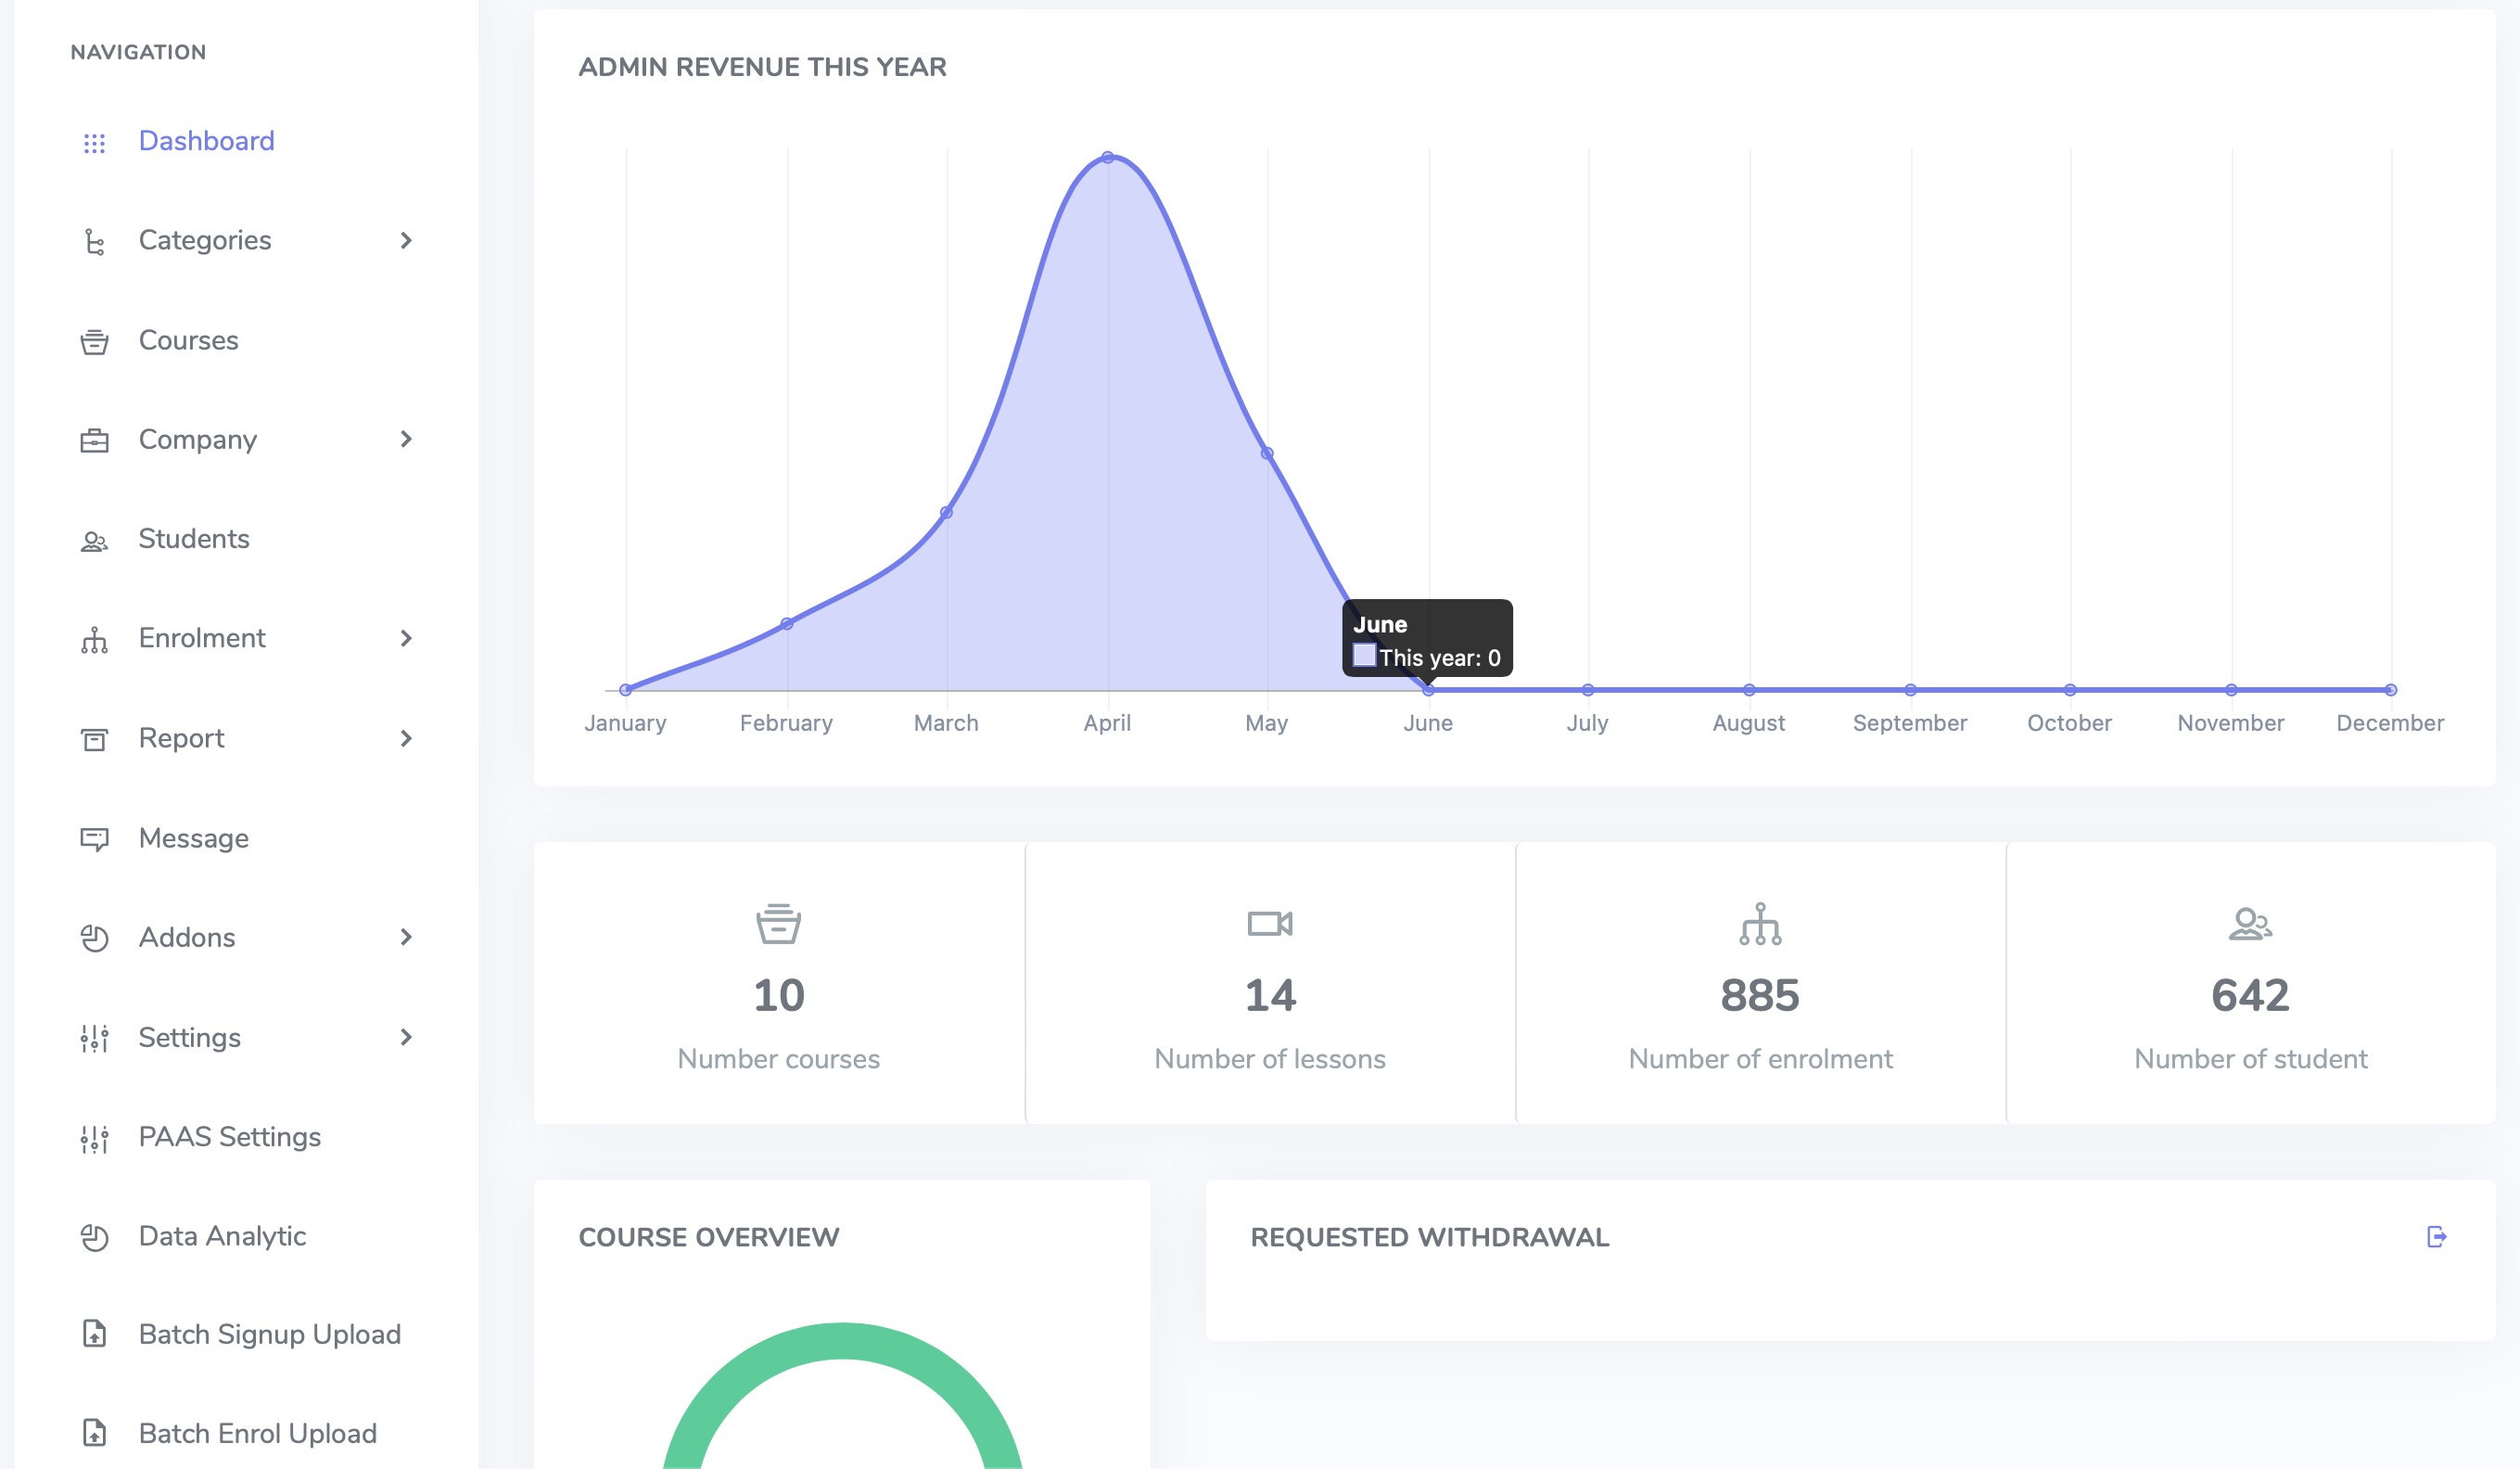Click the February data point on chart
Viewport: 2520px width, 1469px height.
pos(787,623)
